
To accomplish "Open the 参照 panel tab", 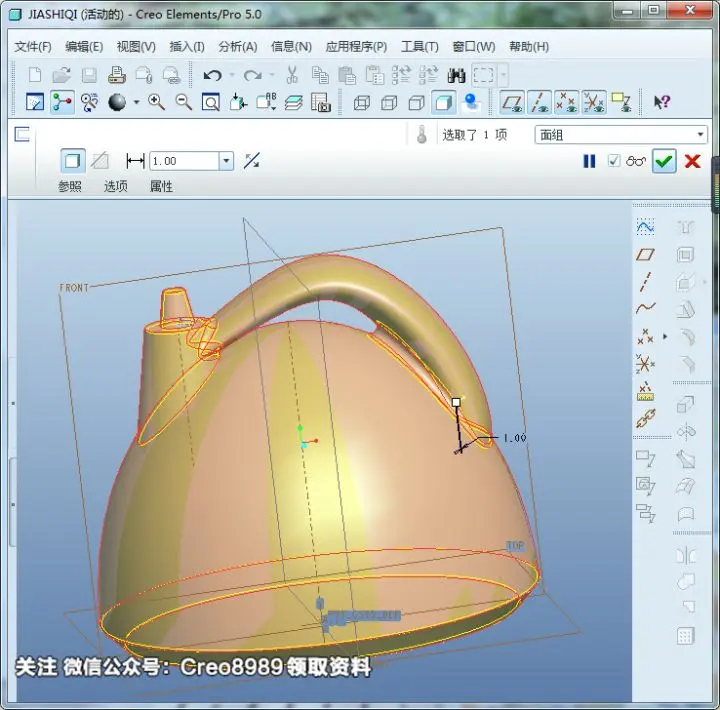I will point(70,186).
